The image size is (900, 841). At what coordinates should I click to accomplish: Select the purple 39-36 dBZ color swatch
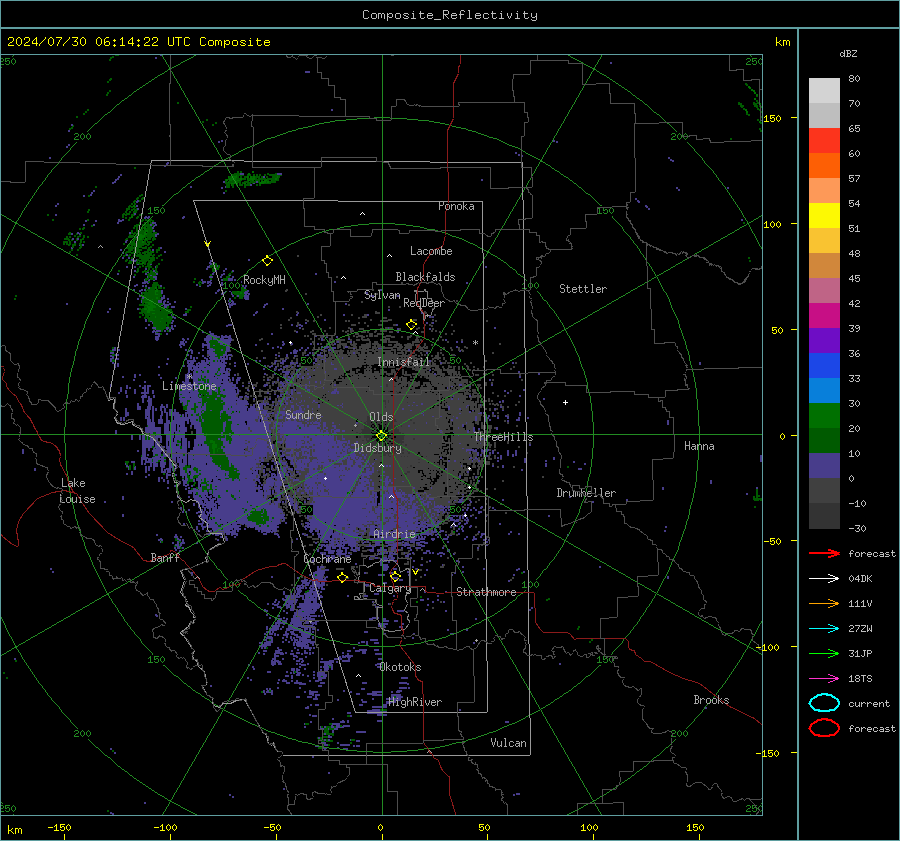tap(824, 341)
